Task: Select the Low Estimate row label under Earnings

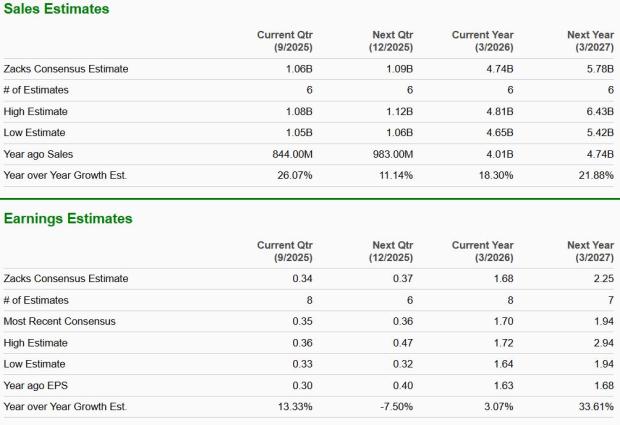Action: [35, 363]
